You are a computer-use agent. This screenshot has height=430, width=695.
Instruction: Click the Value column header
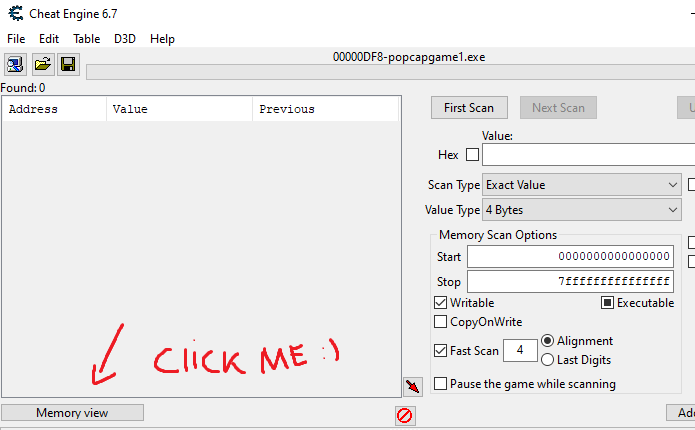(180, 109)
